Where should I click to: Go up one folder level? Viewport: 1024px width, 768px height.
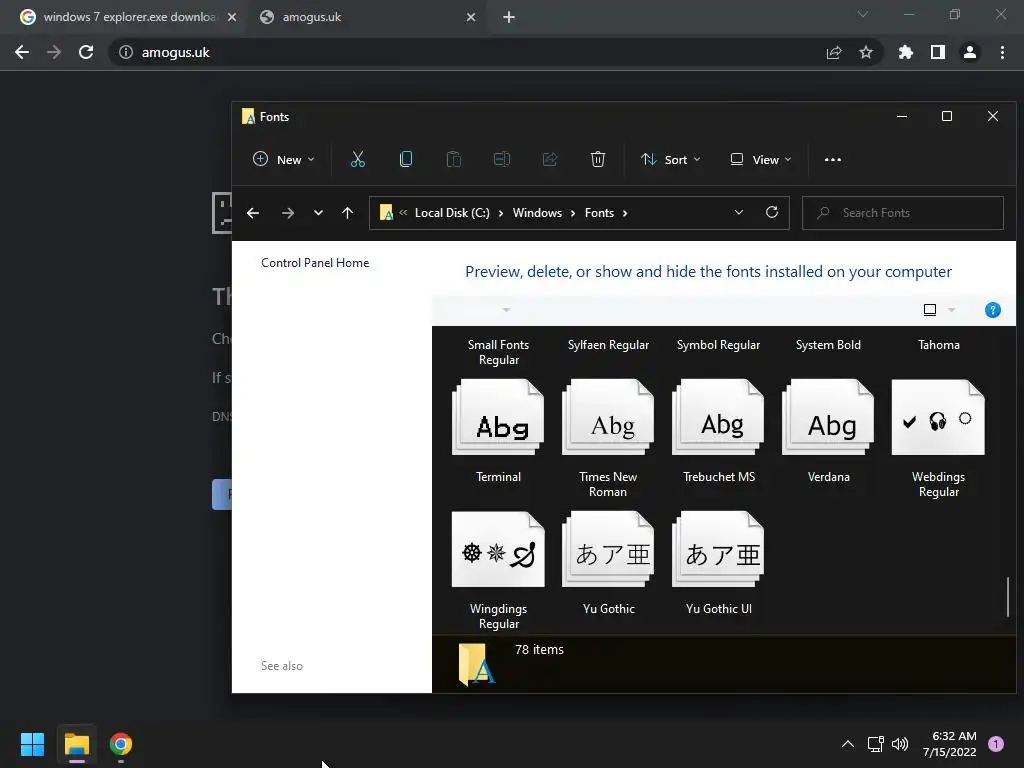[347, 213]
